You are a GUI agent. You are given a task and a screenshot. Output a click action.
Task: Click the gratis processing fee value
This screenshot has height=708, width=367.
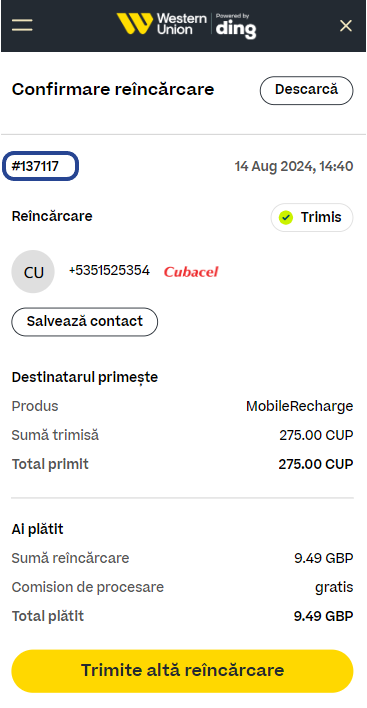[x=334, y=587]
